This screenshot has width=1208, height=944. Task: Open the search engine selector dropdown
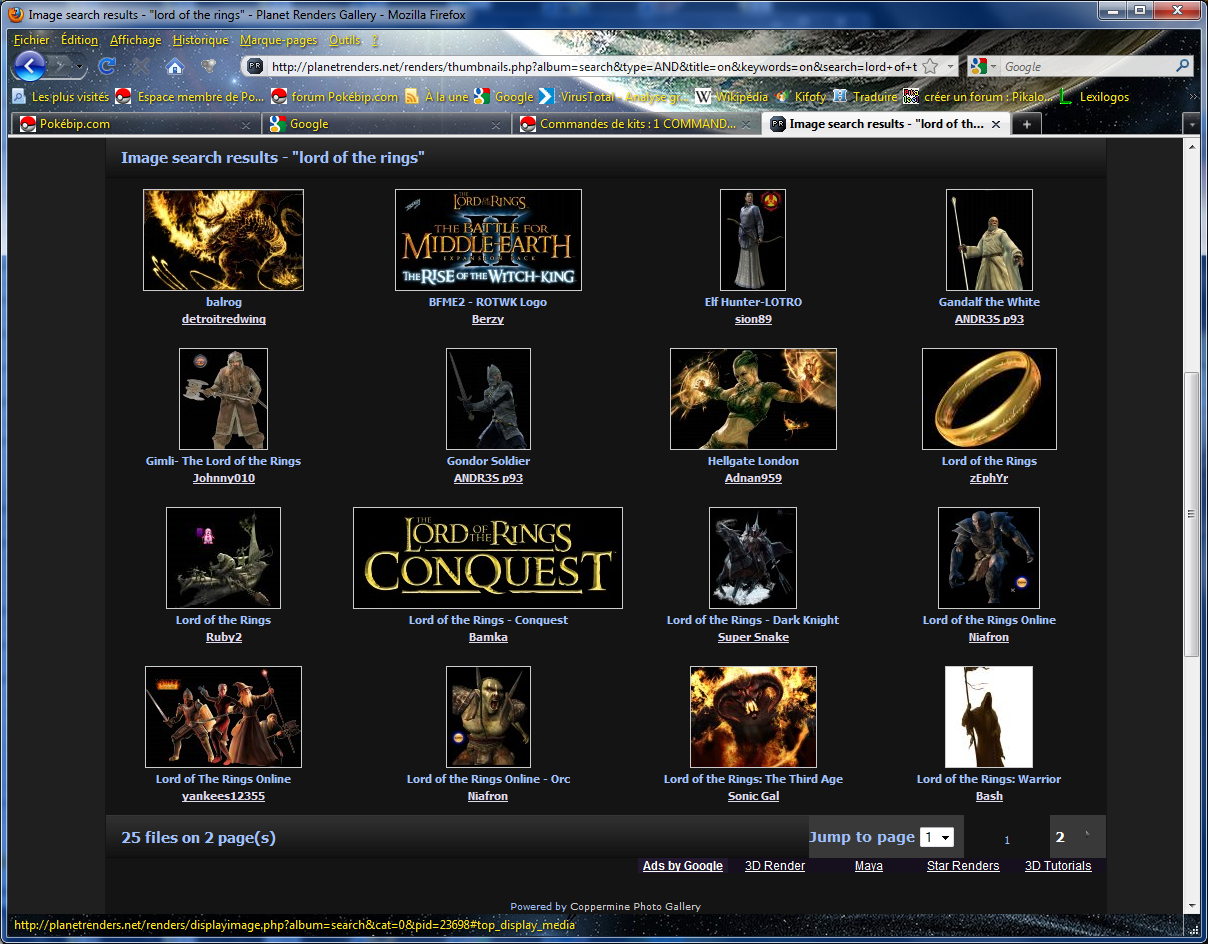984,66
